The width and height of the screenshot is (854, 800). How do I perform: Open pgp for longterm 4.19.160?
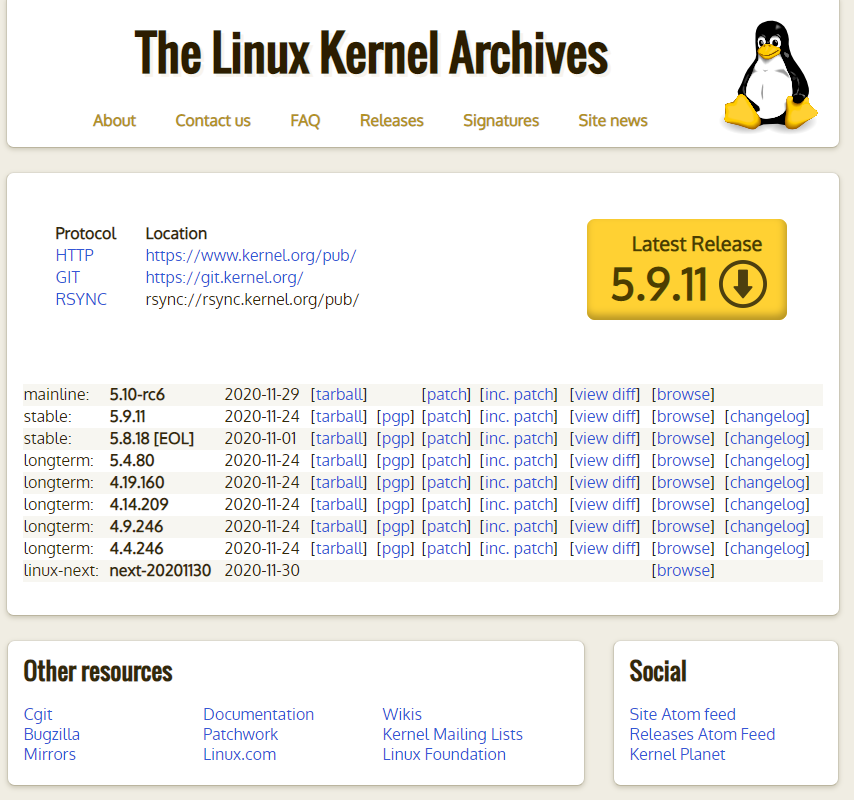pos(395,483)
